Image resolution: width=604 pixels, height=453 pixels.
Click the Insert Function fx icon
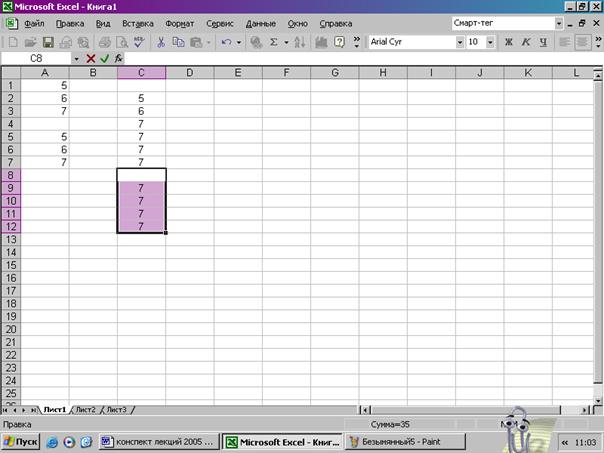point(118,59)
